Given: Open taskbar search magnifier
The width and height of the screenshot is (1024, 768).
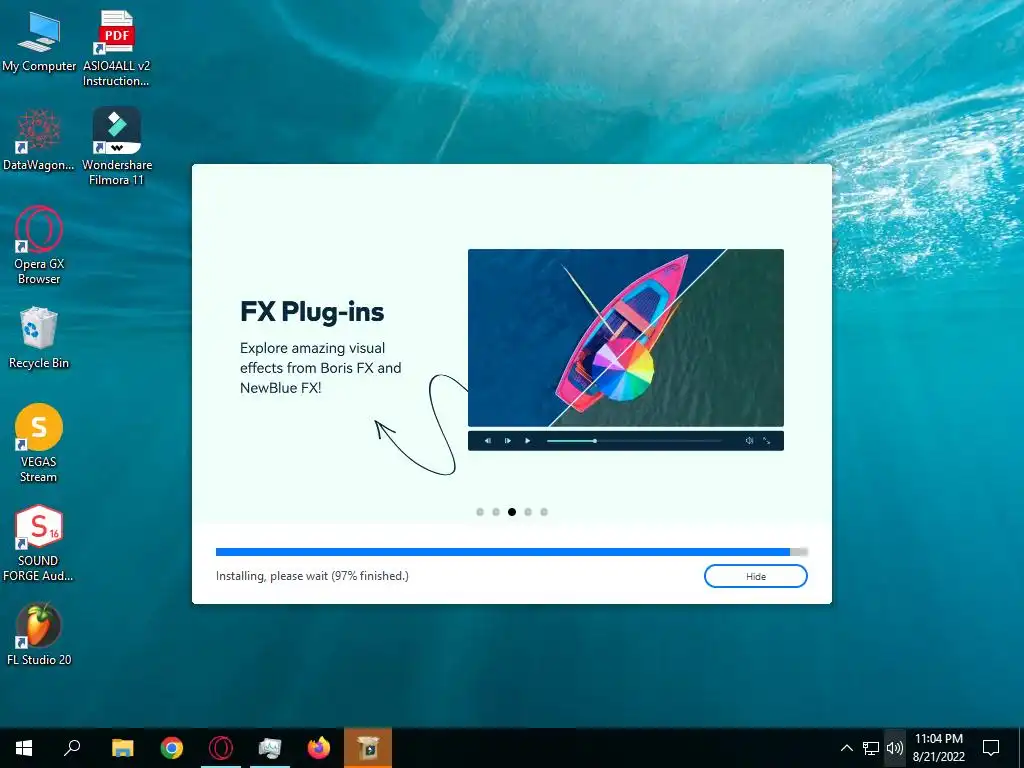Looking at the screenshot, I should point(72,748).
